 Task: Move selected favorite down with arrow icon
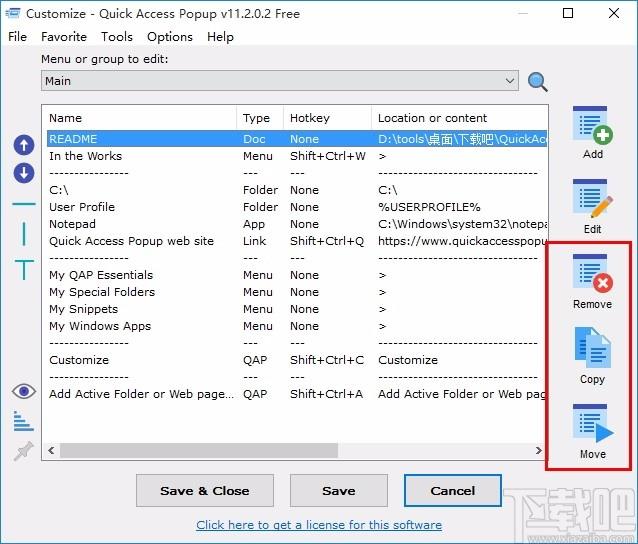(x=24, y=173)
